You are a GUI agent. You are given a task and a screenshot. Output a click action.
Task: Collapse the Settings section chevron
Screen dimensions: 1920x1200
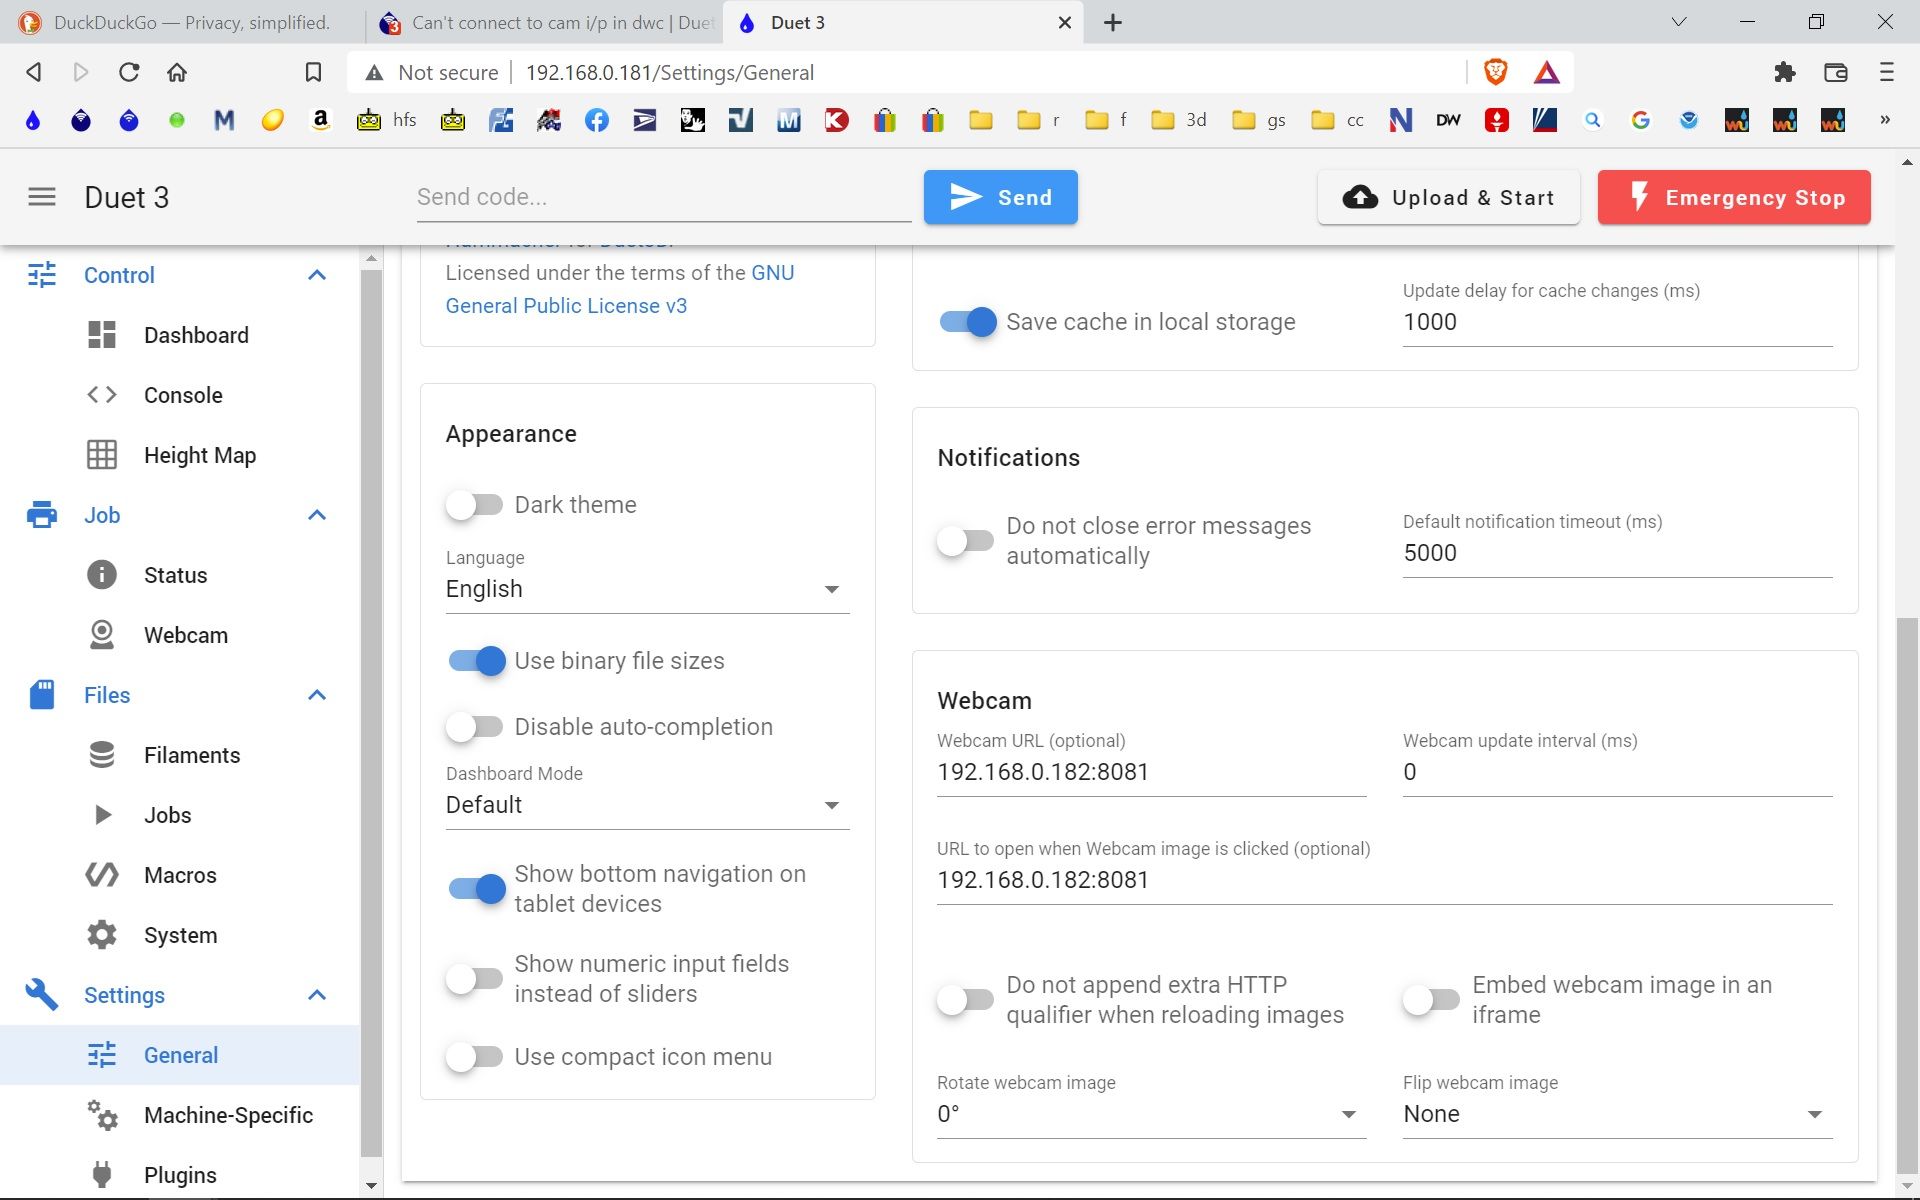pyautogui.click(x=317, y=995)
